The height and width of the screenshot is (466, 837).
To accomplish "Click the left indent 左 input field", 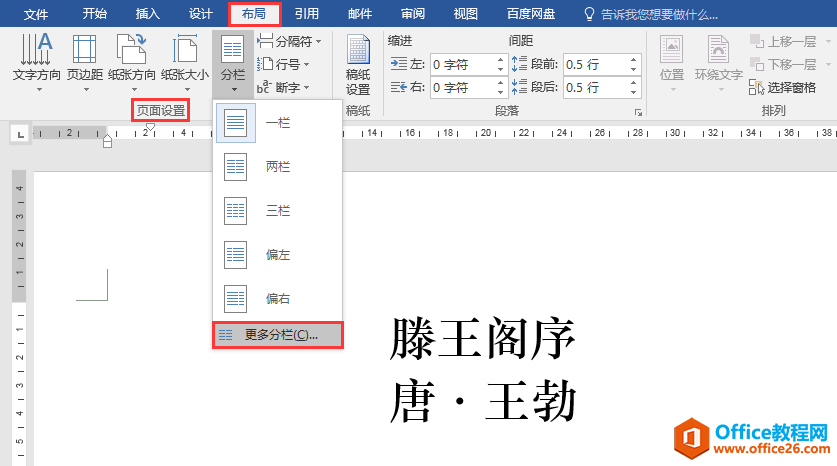I will (462, 65).
